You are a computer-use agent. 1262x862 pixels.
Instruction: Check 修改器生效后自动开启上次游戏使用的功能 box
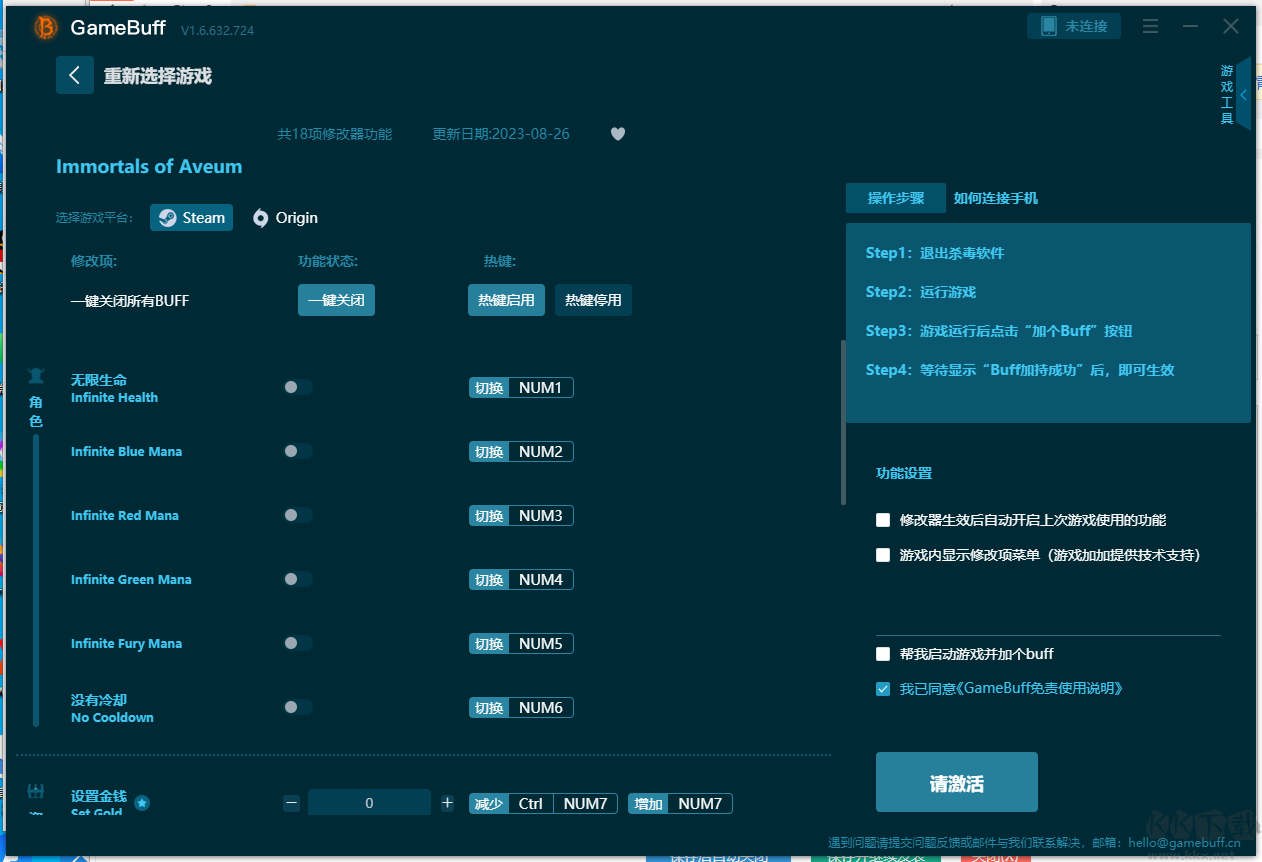click(x=883, y=520)
